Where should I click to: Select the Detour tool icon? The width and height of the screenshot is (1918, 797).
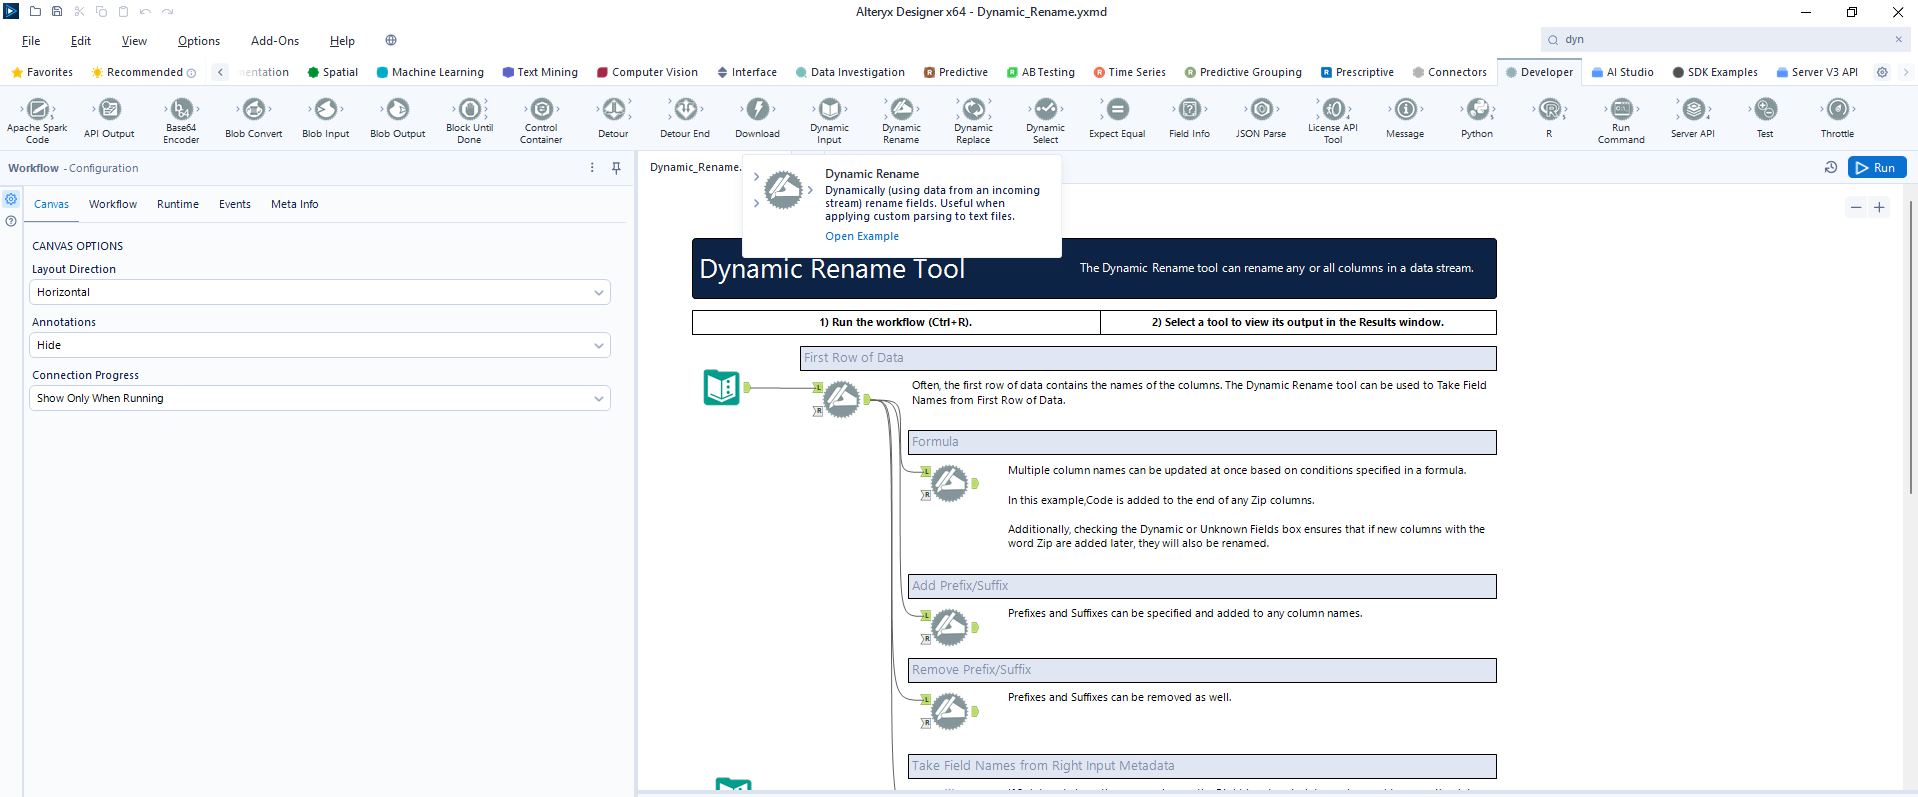(613, 110)
